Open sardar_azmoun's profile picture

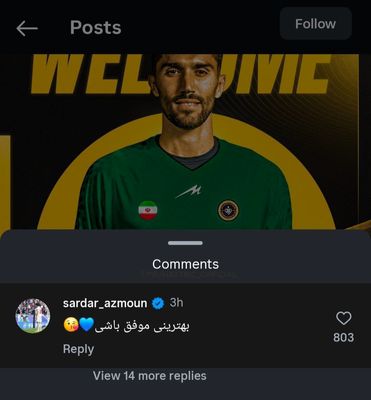33,316
